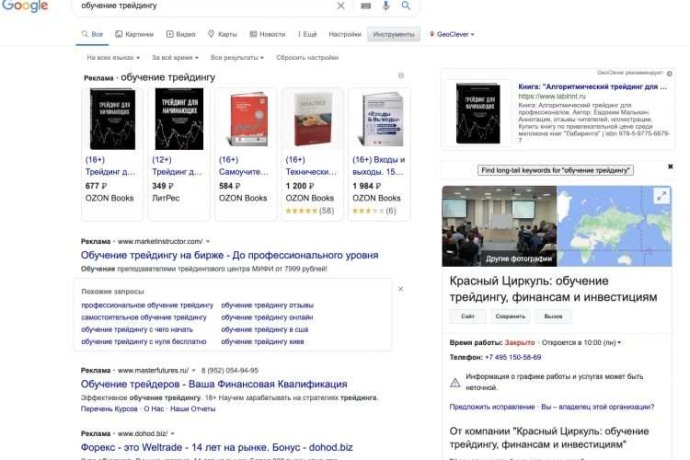Click 'обучение трейдингу киев' query
Screen dimensions: 690x460
(262, 342)
